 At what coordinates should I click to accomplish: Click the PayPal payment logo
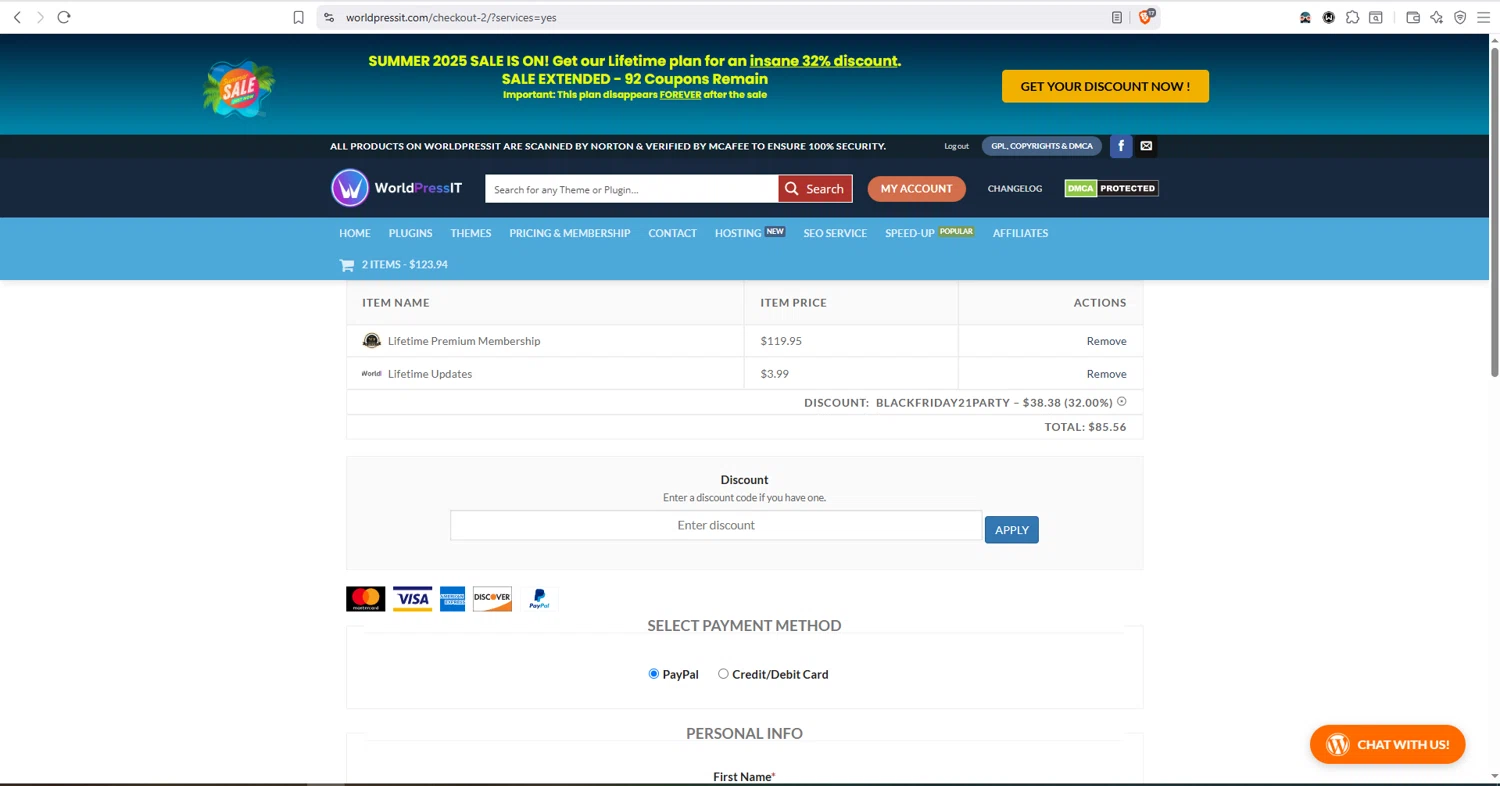(539, 599)
